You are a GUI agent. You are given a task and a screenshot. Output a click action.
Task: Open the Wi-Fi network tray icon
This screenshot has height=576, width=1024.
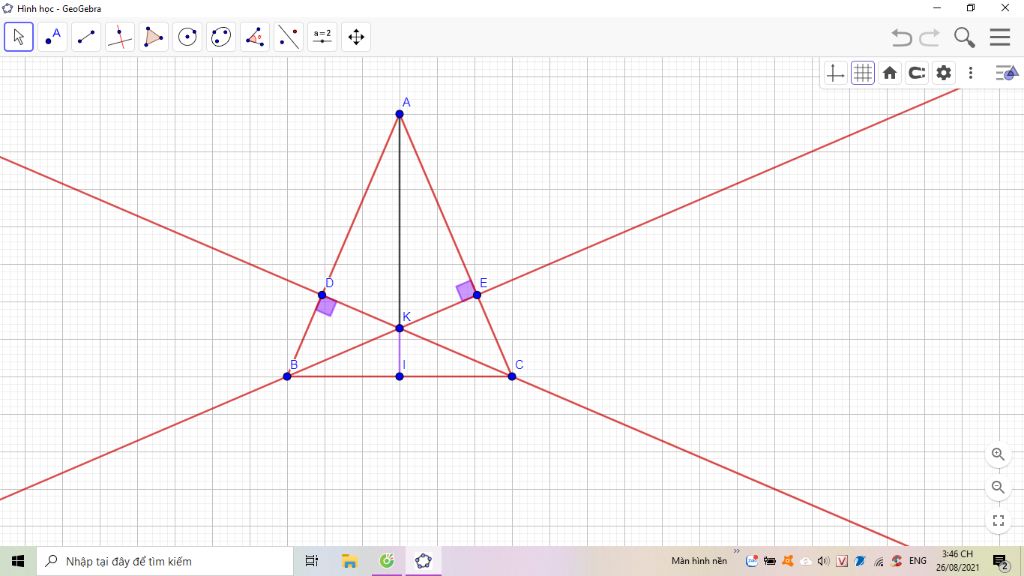[879, 561]
